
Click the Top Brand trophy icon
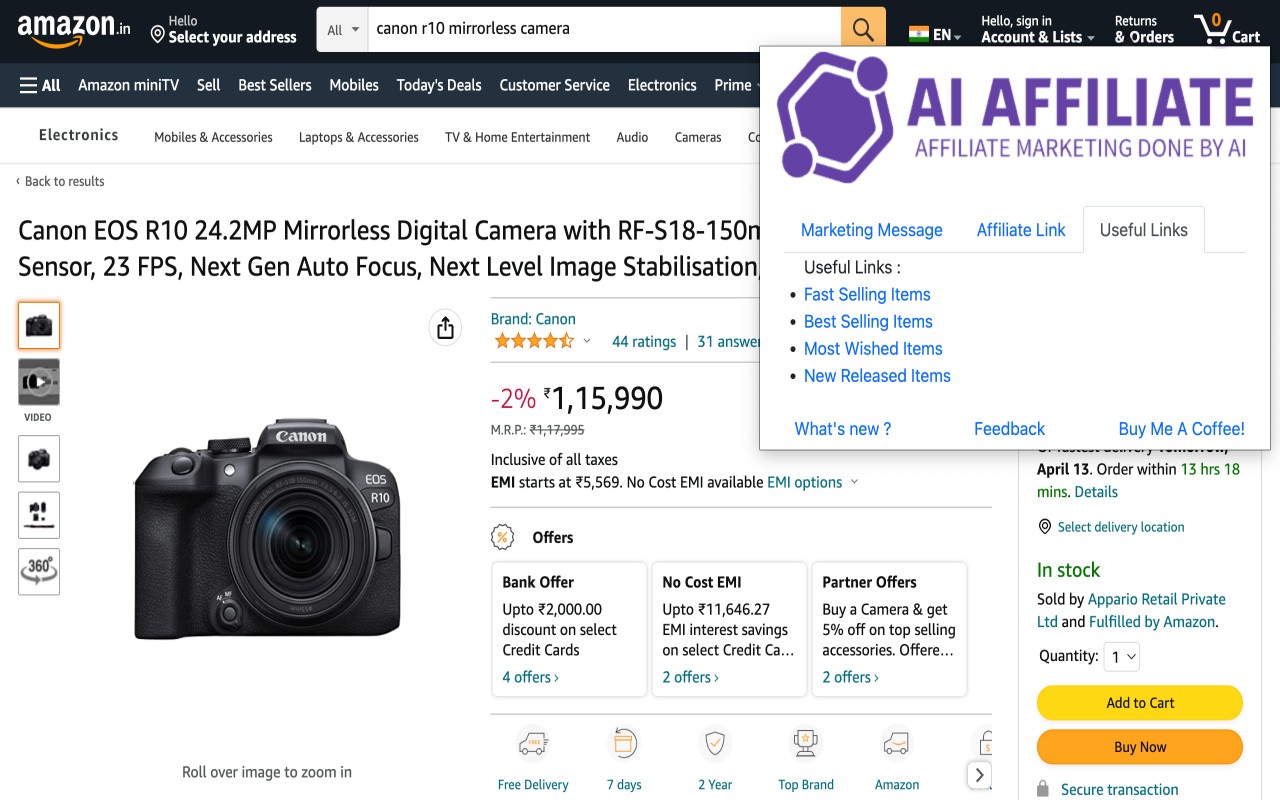[x=805, y=743]
